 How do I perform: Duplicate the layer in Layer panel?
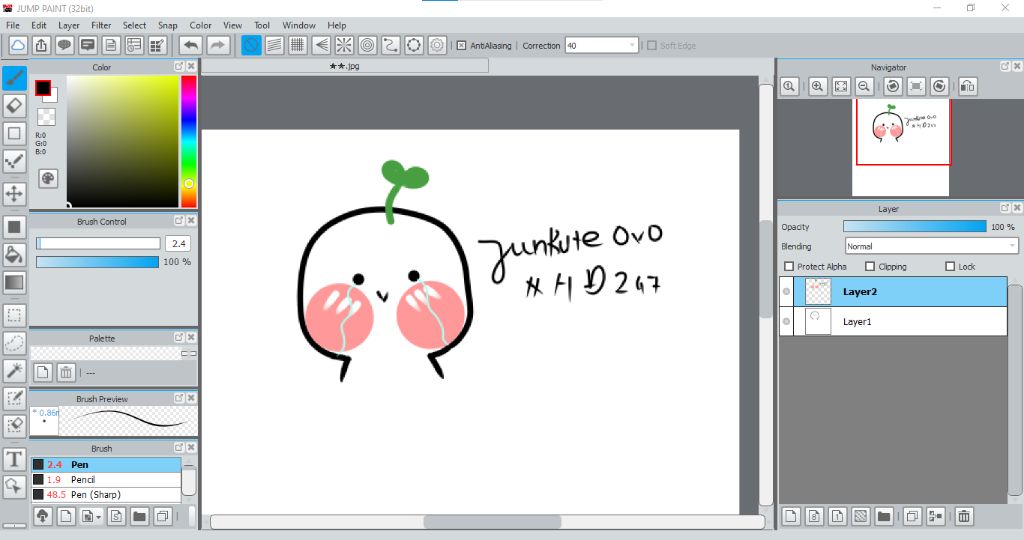click(912, 516)
